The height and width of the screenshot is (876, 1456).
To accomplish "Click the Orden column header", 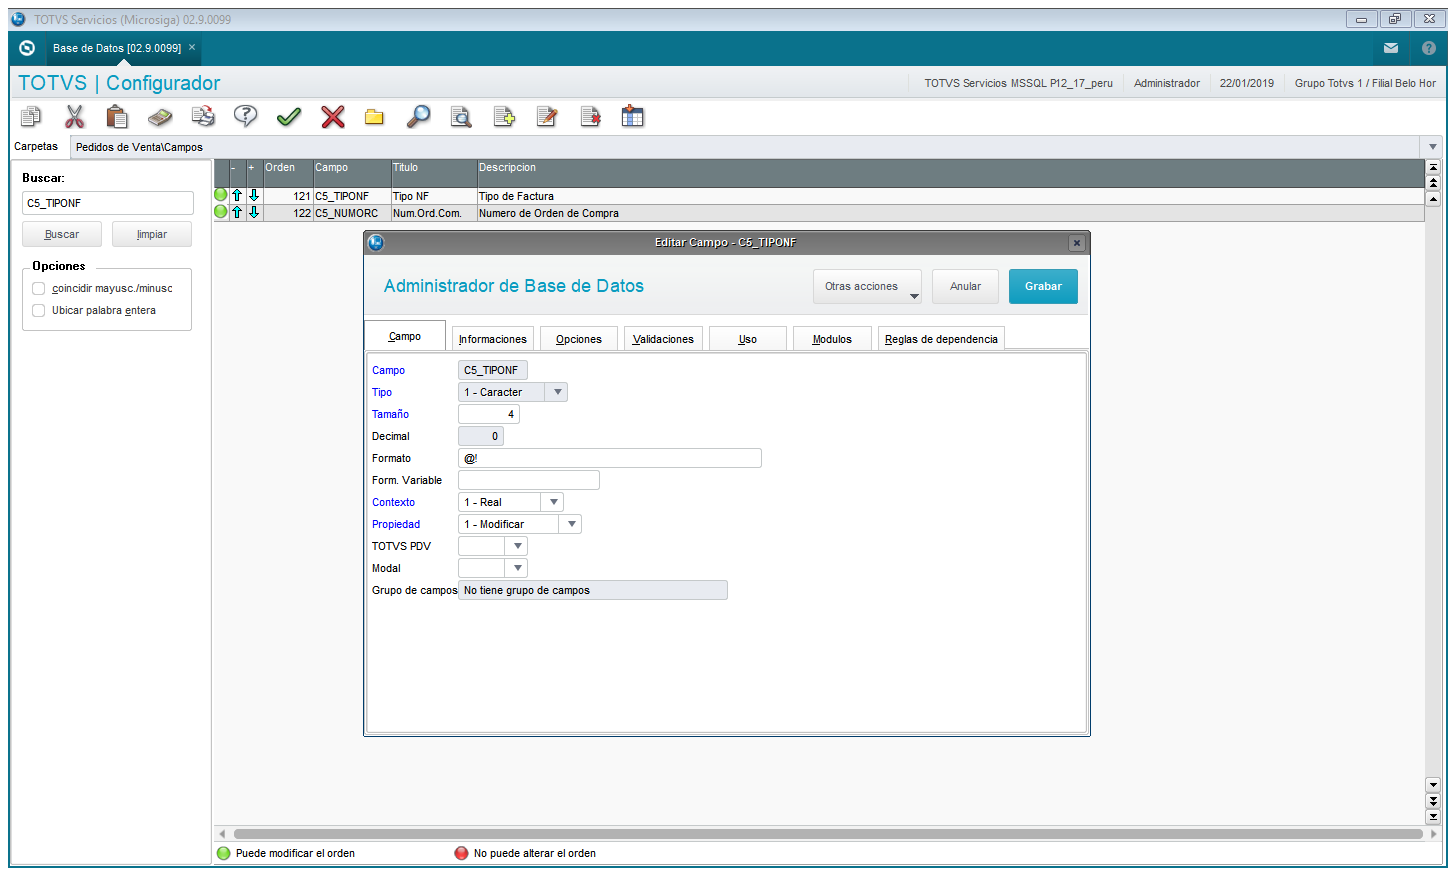I will [x=288, y=173].
